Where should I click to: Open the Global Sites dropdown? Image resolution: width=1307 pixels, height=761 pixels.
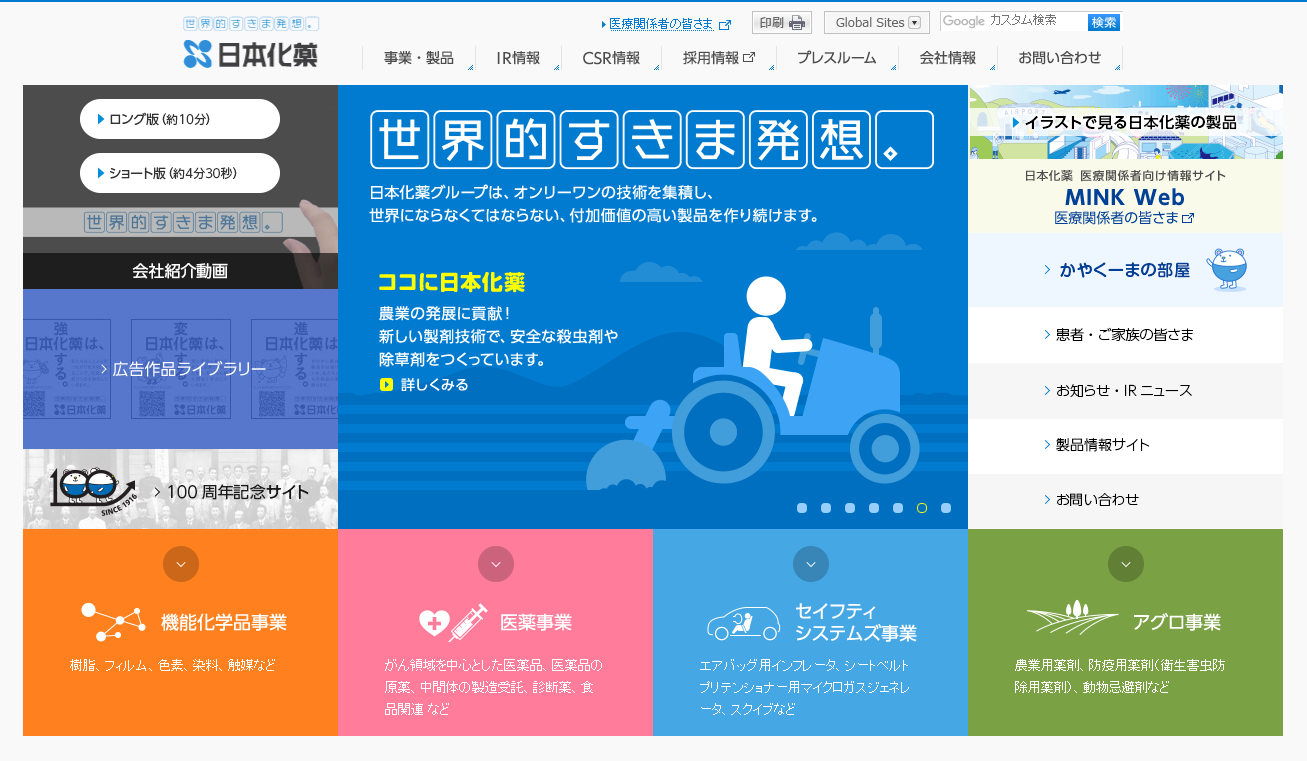pyautogui.click(x=877, y=22)
